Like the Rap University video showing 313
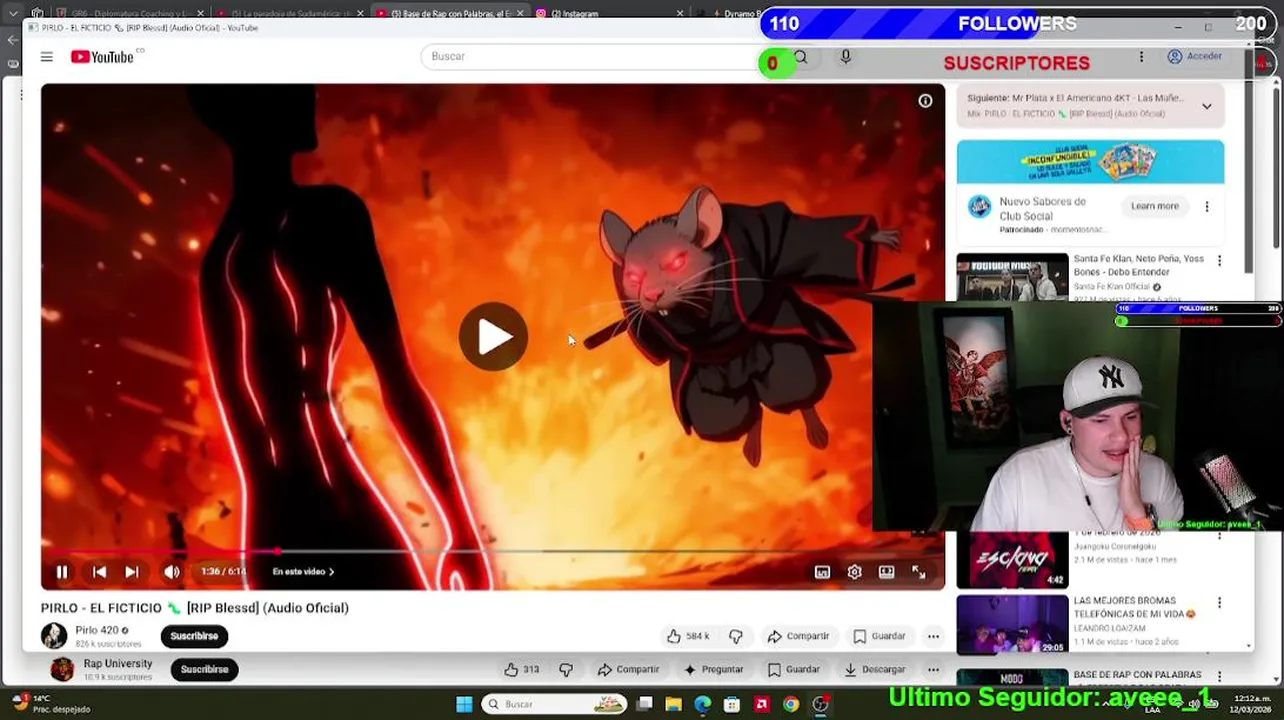Screen dimensions: 1284x720 pyautogui.click(x=522, y=670)
